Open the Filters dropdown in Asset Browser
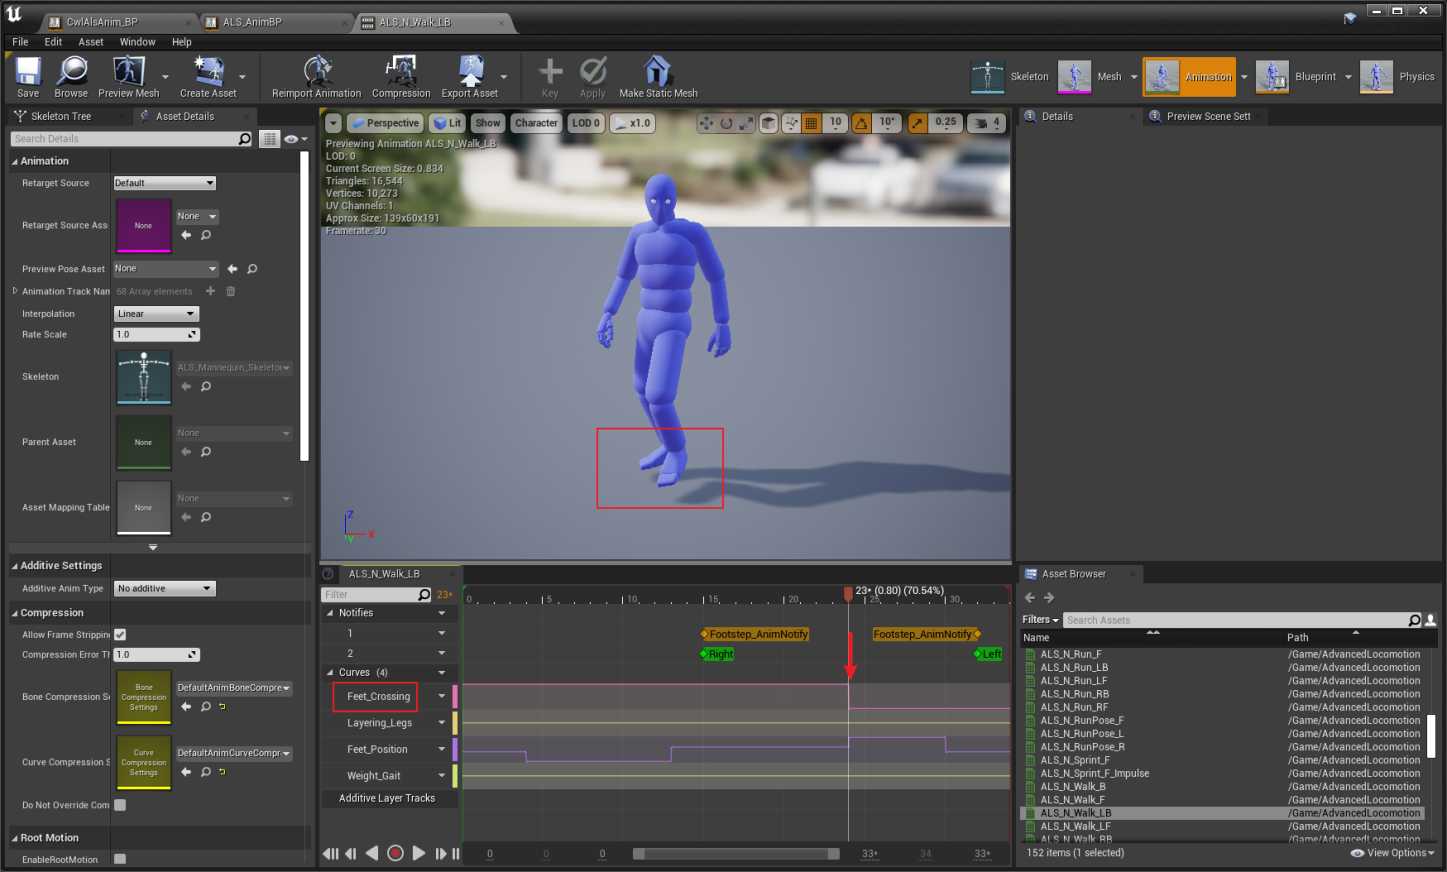The height and width of the screenshot is (872, 1447). 1040,620
